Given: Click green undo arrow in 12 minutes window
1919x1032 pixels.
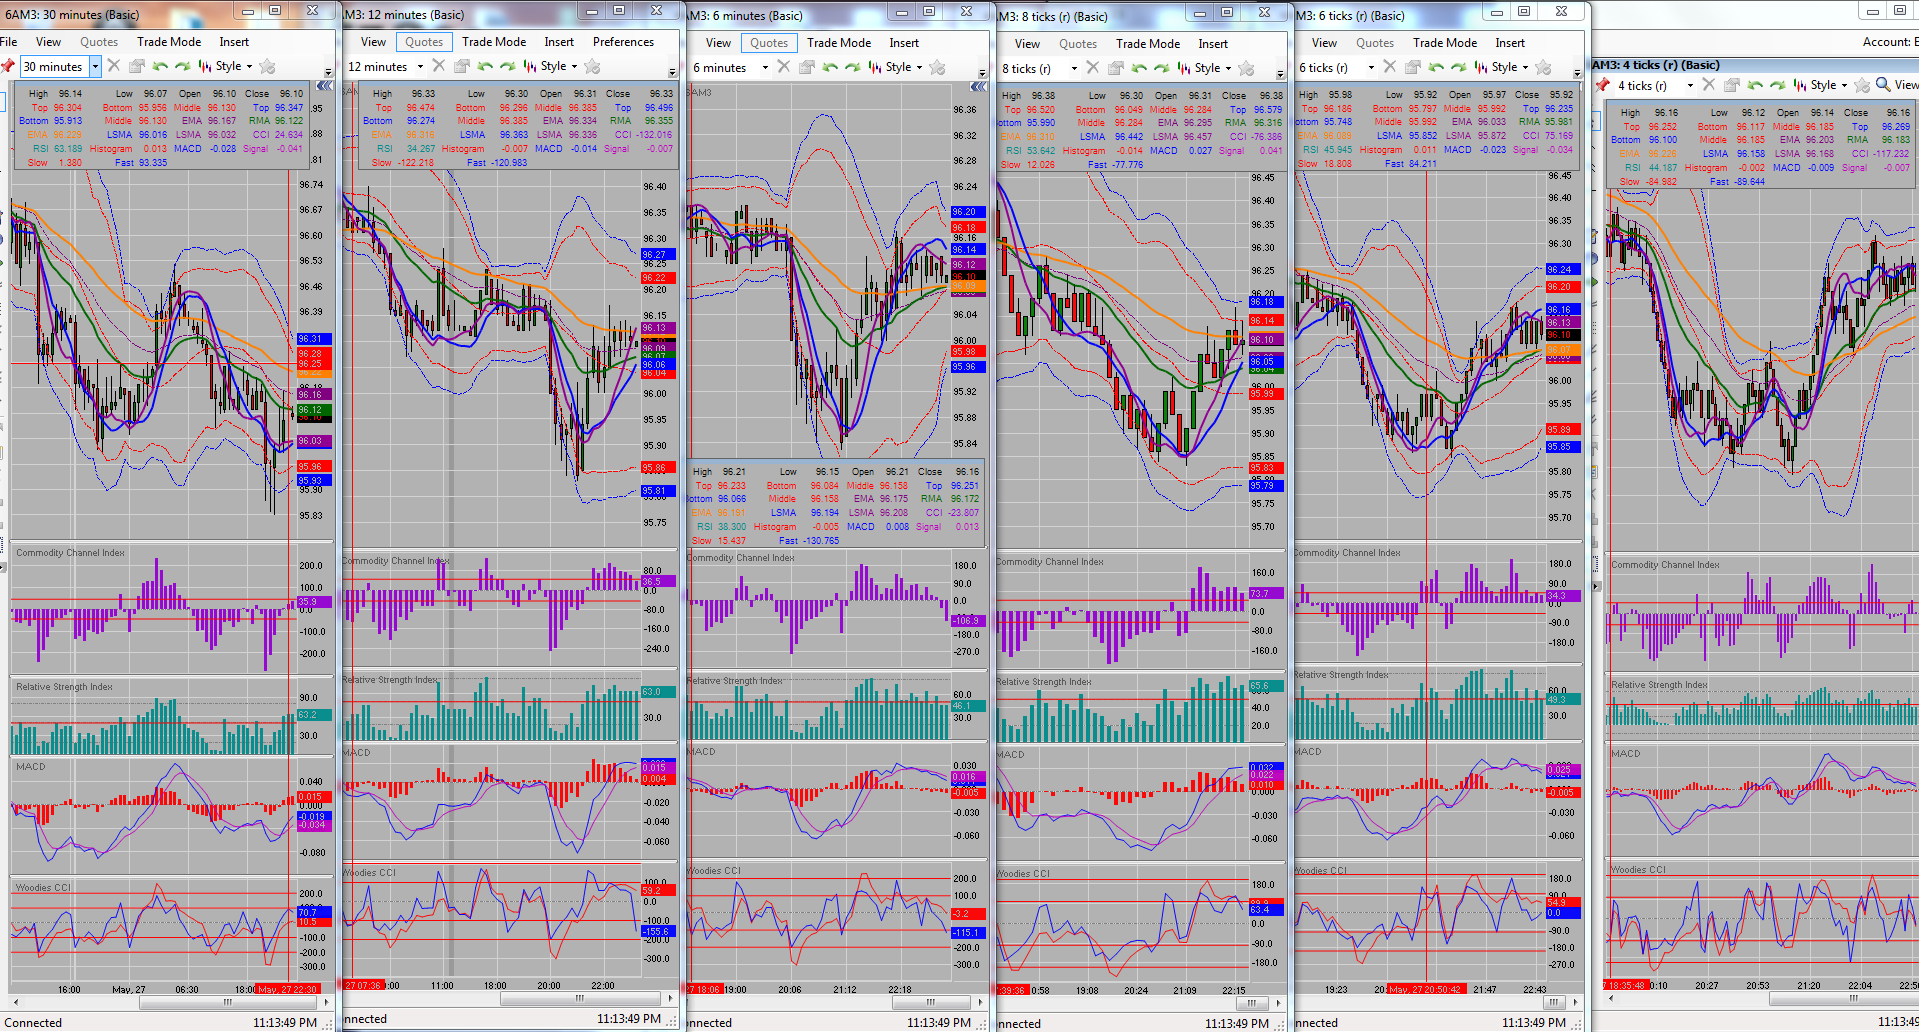Looking at the screenshot, I should click(x=485, y=66).
